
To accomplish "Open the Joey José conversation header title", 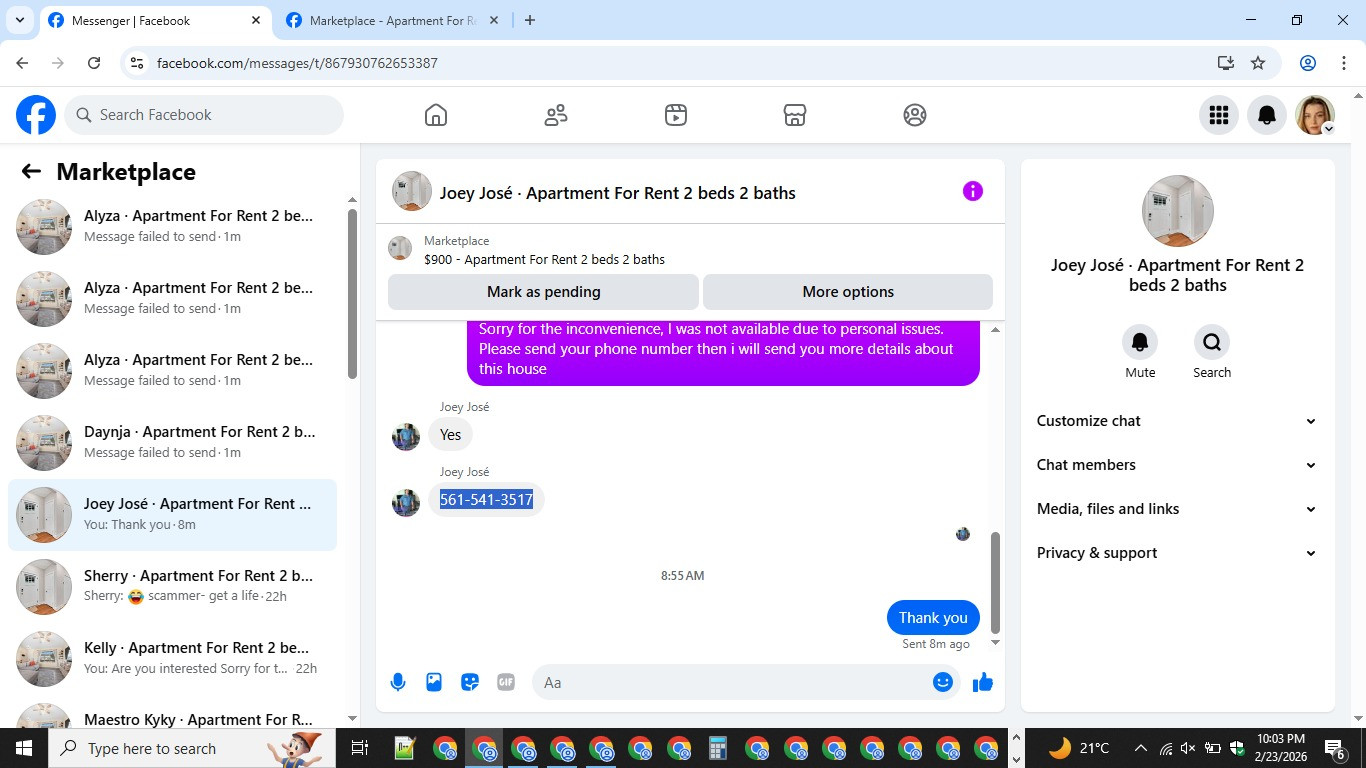I will (x=617, y=193).
